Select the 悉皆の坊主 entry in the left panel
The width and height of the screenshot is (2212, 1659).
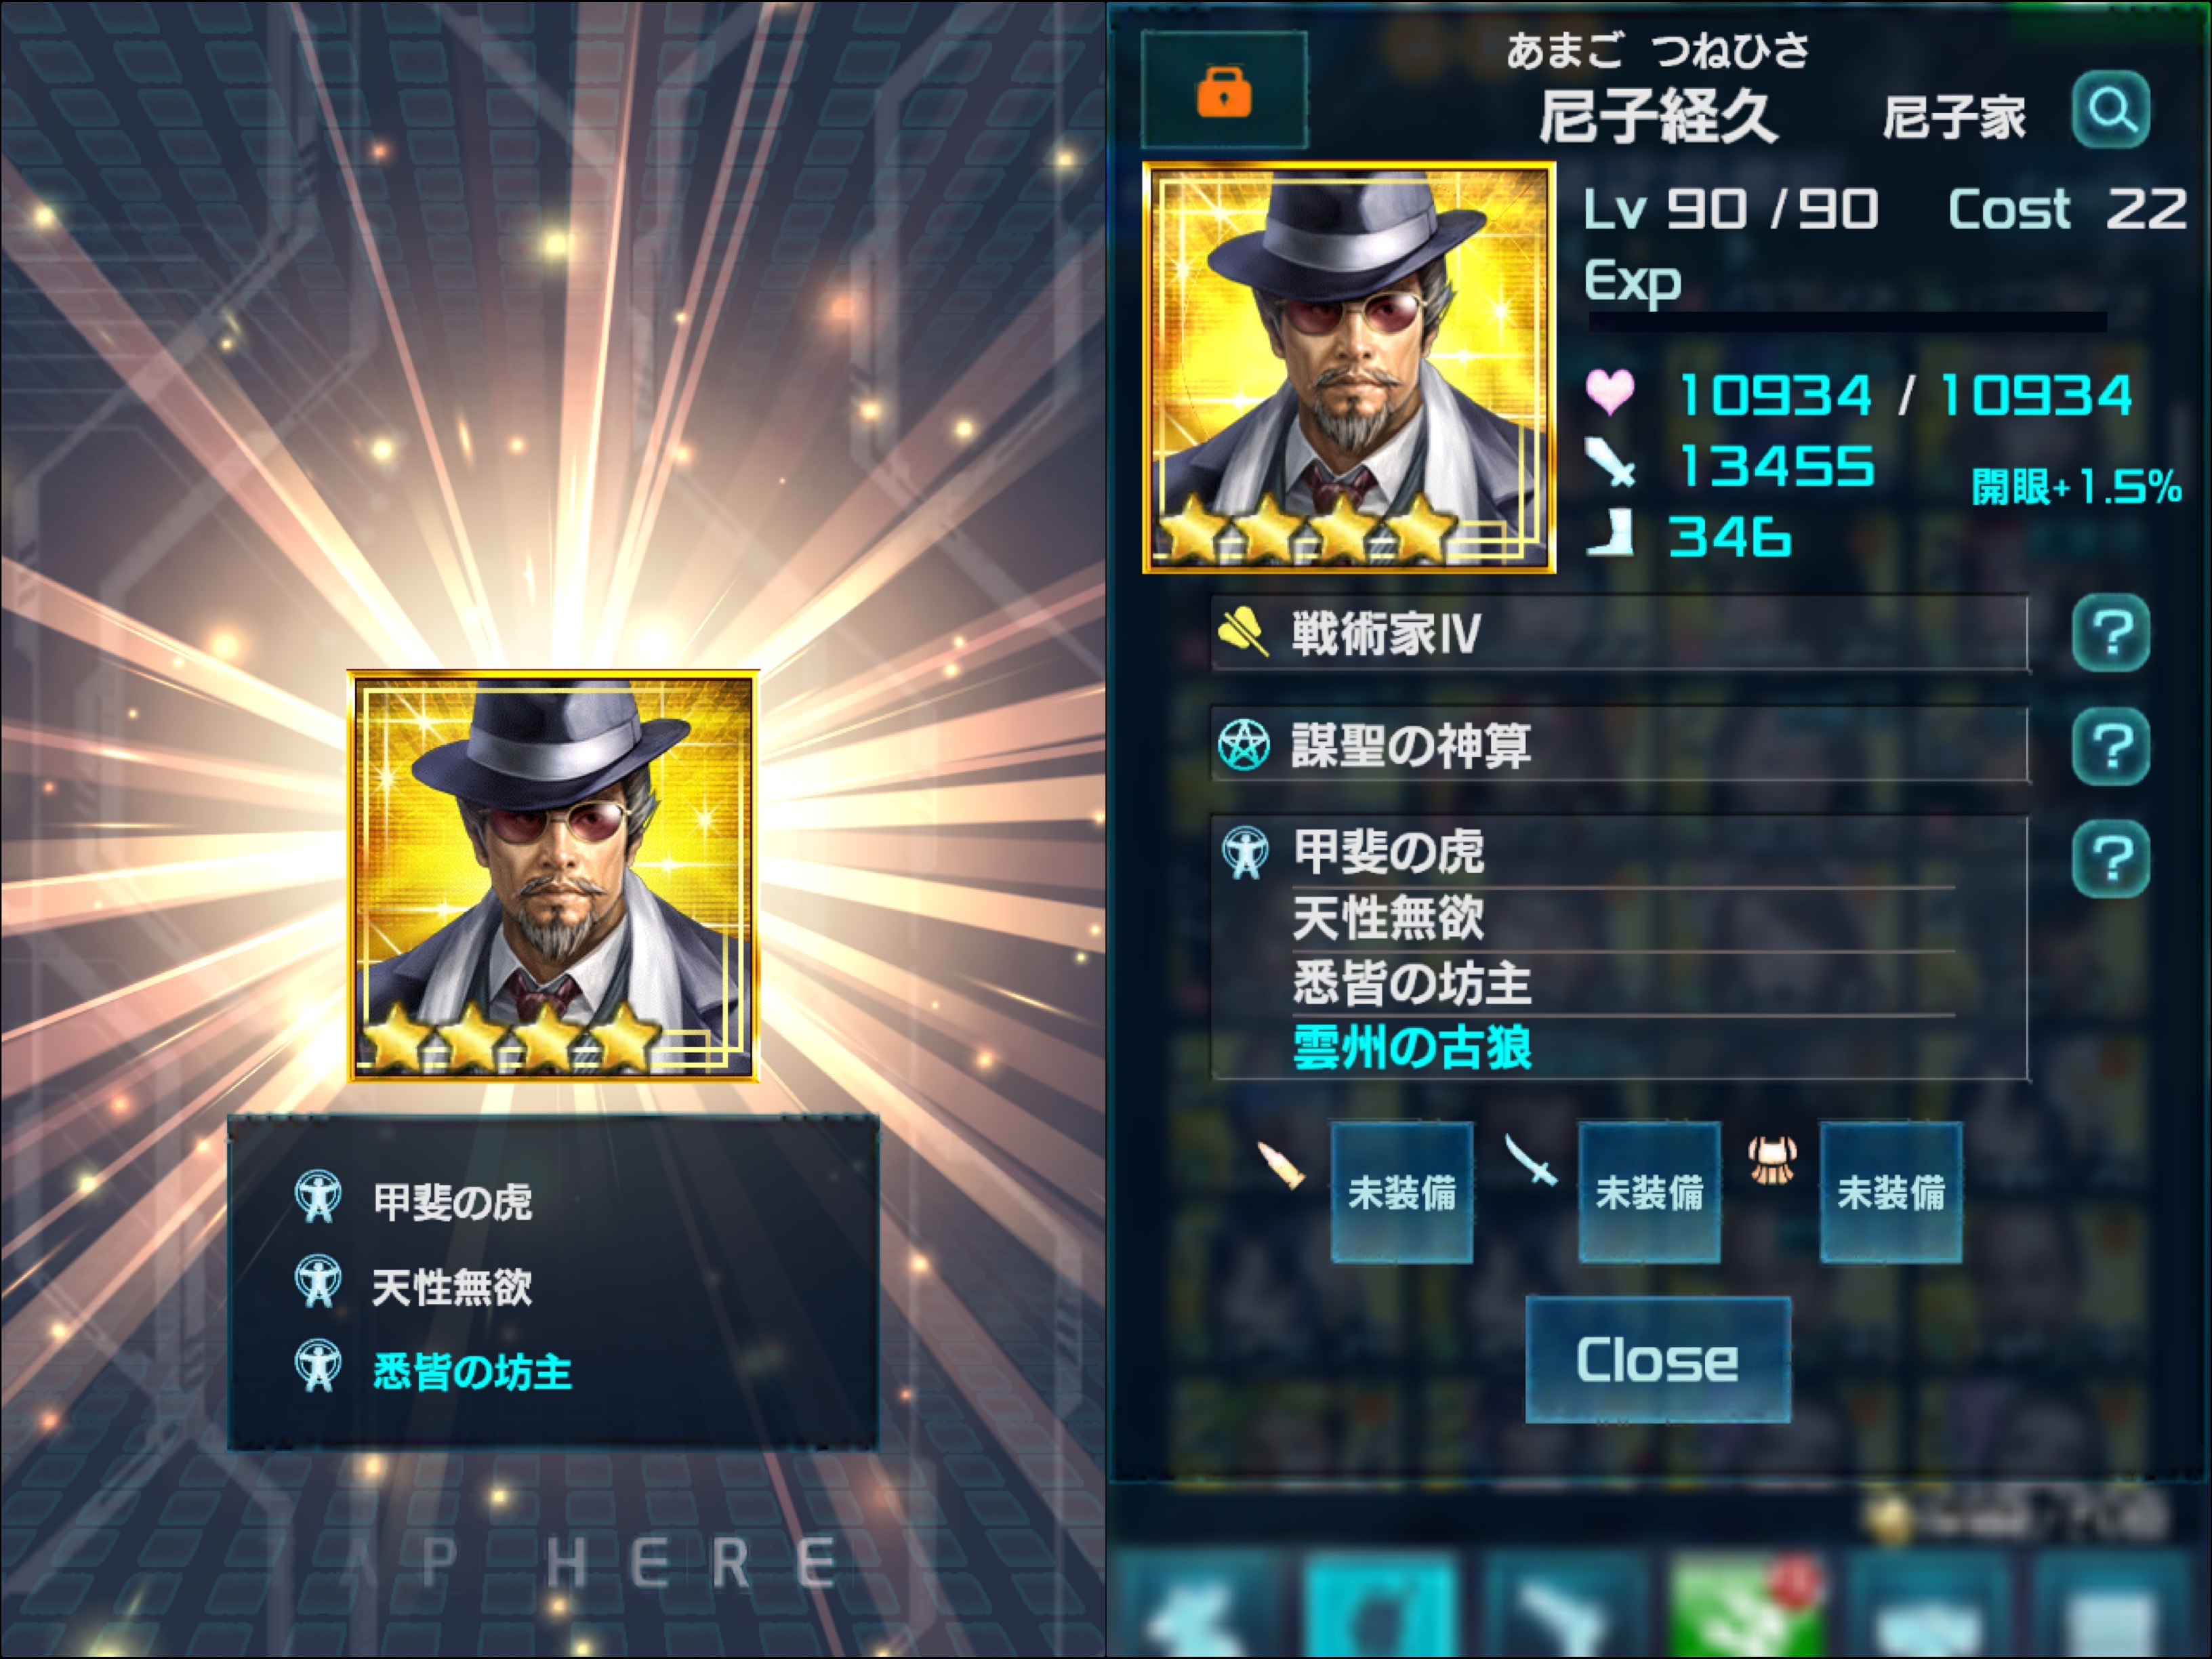point(472,1371)
